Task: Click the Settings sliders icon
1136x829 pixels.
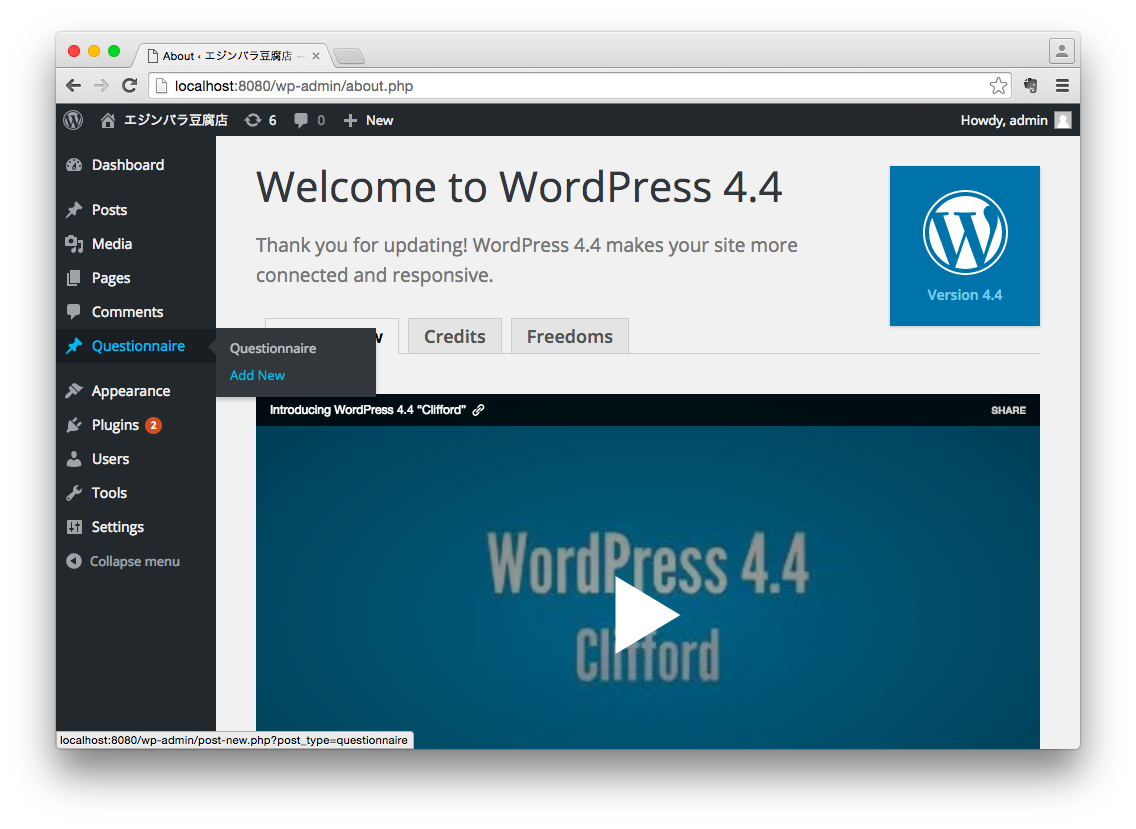Action: click(74, 527)
